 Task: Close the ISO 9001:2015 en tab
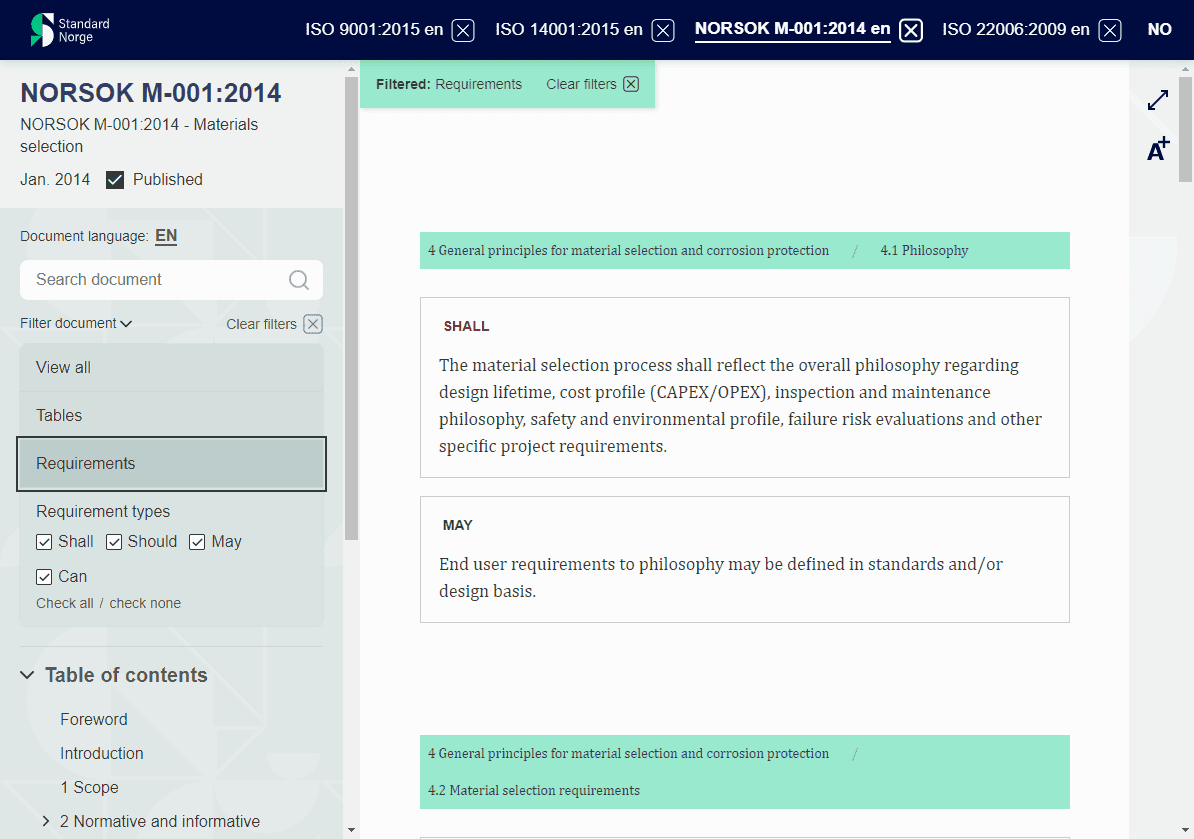click(x=463, y=30)
